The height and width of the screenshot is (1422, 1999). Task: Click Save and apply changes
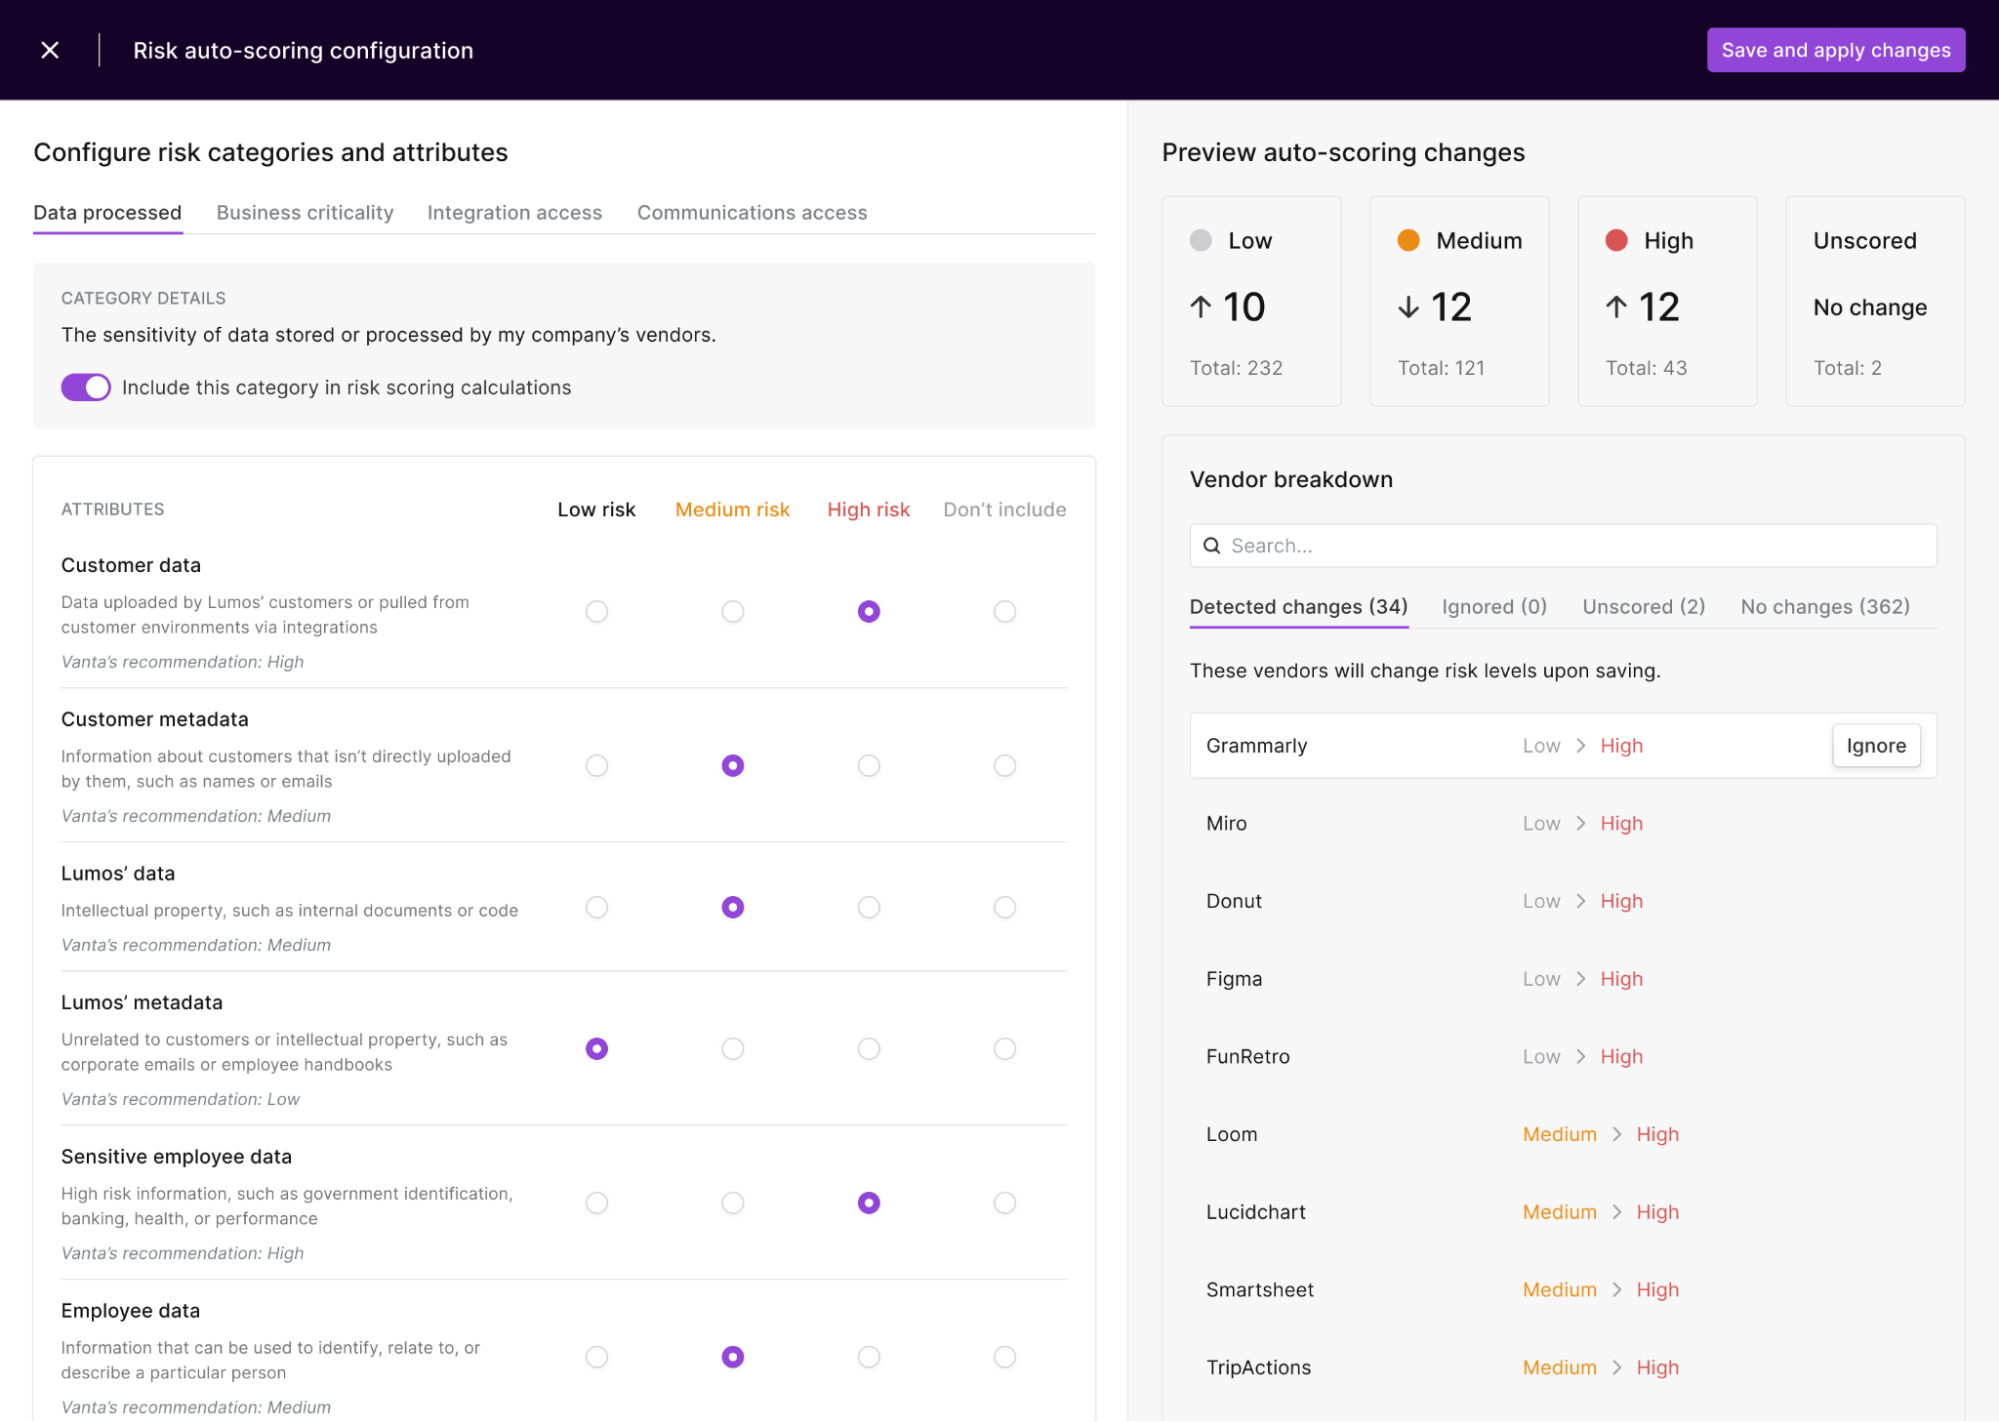point(1835,49)
